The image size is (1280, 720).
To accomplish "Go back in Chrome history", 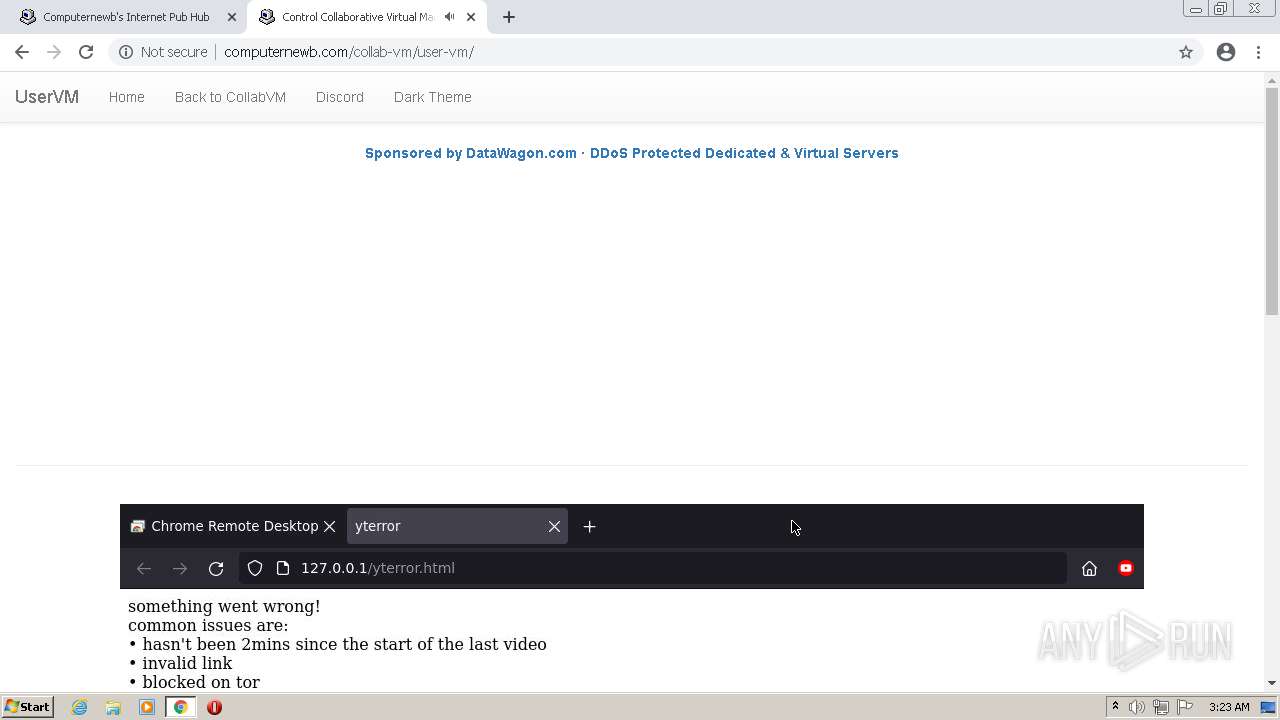I will point(22,52).
